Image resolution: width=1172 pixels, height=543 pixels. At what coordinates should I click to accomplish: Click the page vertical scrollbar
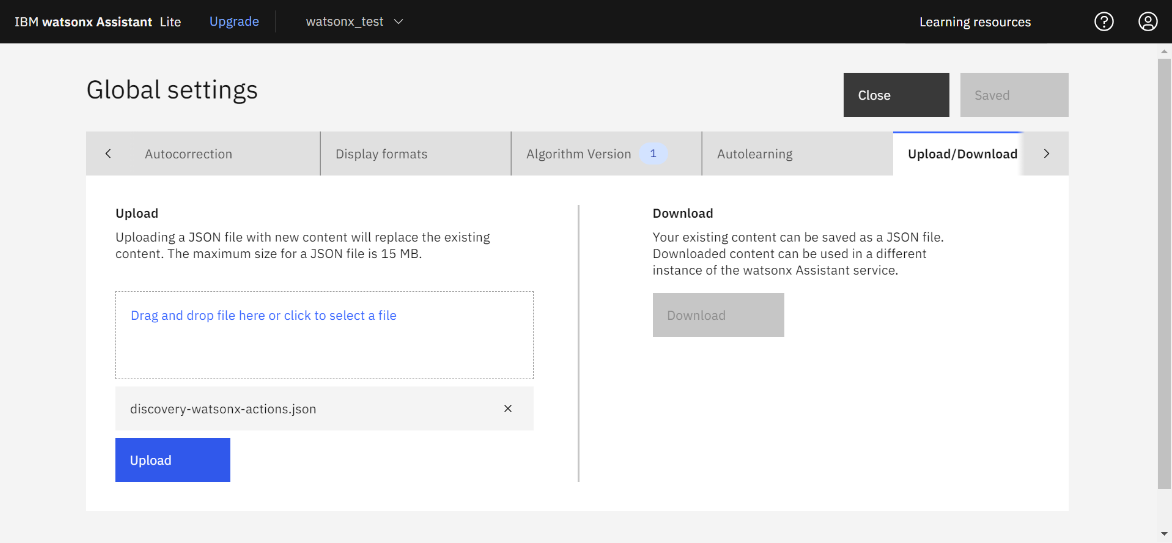[x=1164, y=270]
